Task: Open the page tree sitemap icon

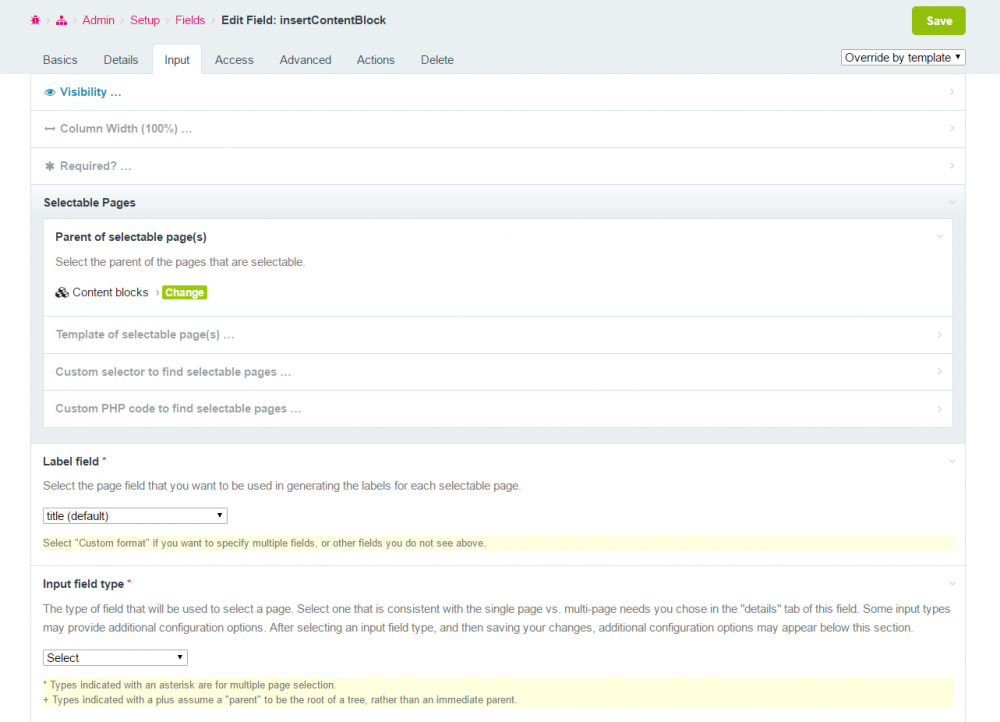Action: (x=61, y=20)
